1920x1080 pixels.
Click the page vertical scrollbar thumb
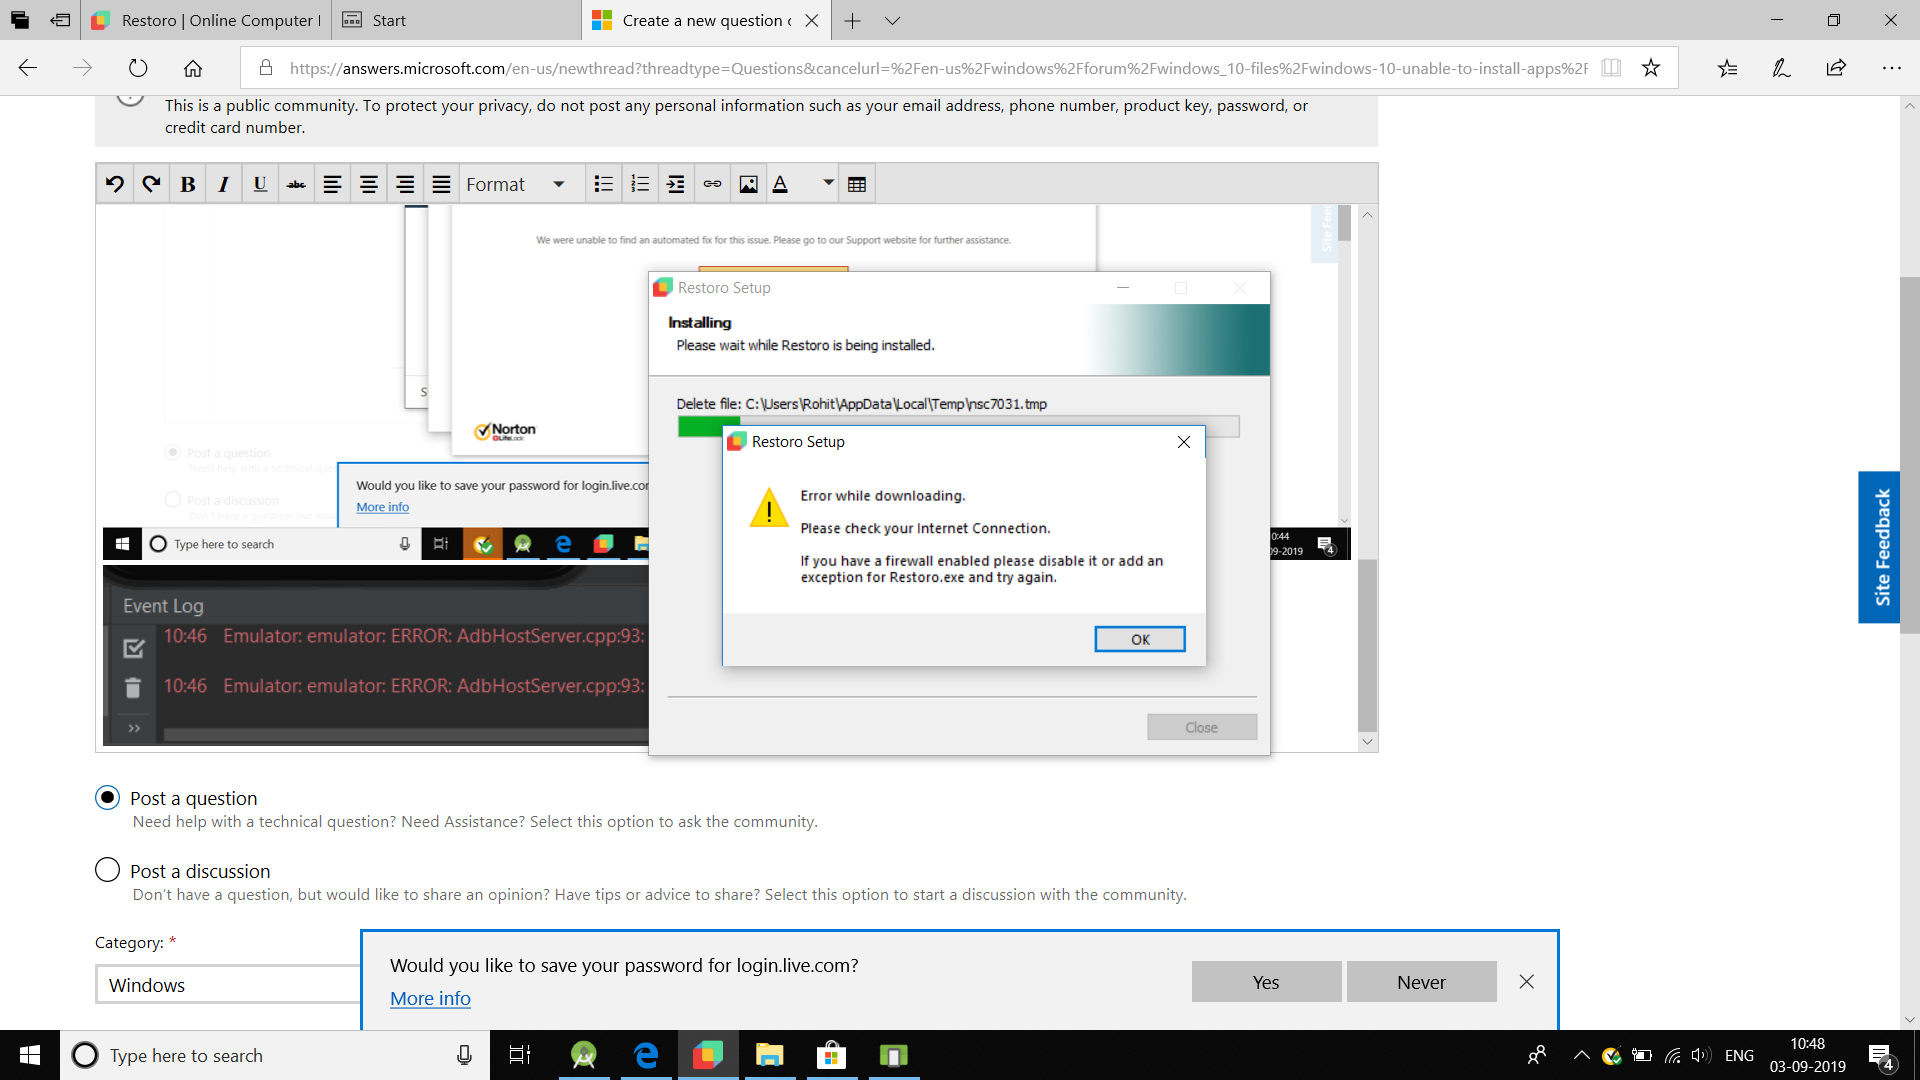click(x=1909, y=455)
